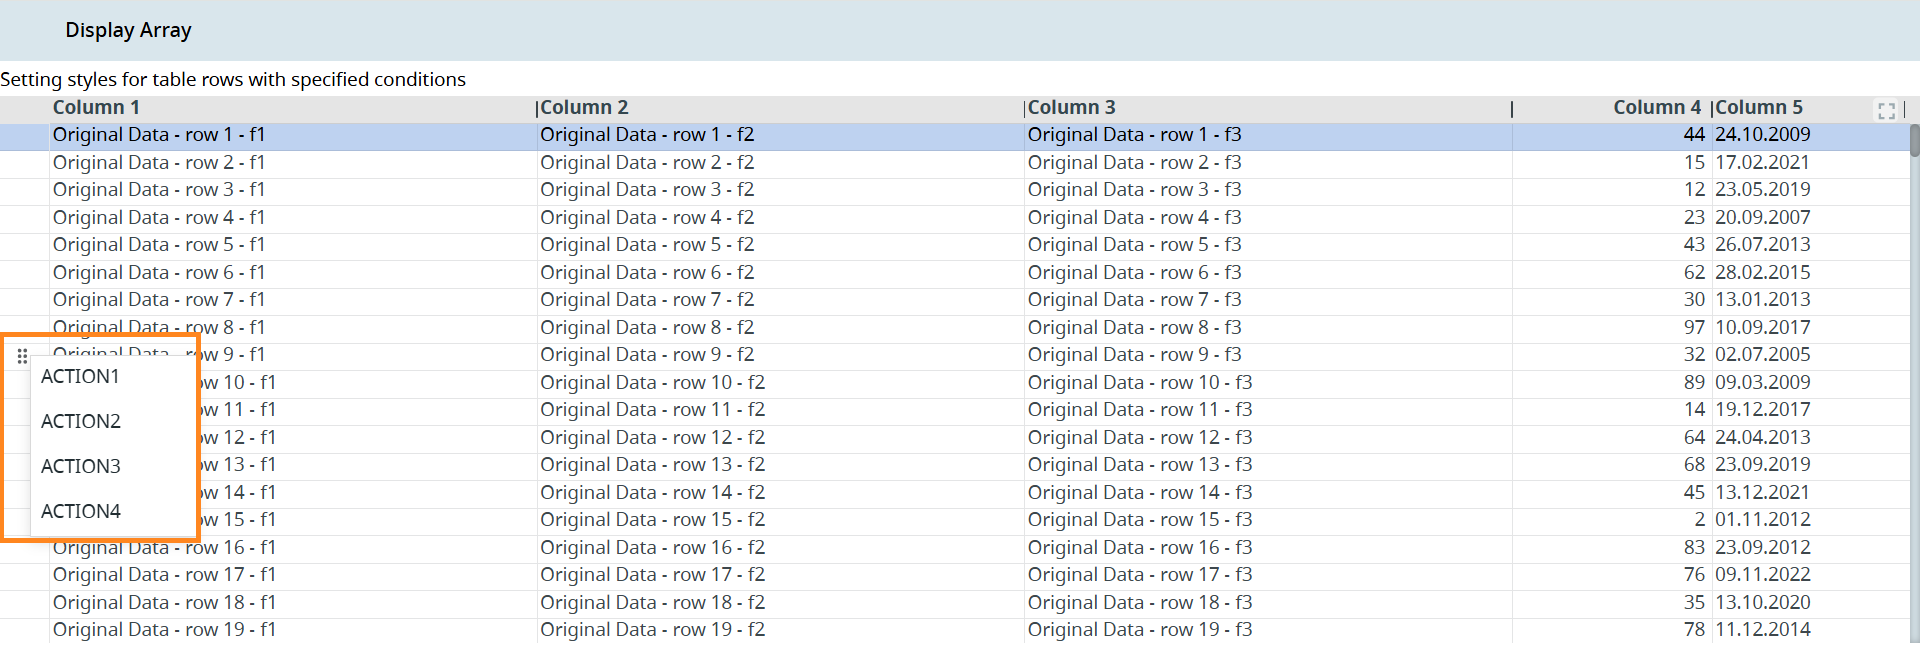Click the fullscreen icon in table header
The image size is (1920, 648).
(x=1886, y=111)
